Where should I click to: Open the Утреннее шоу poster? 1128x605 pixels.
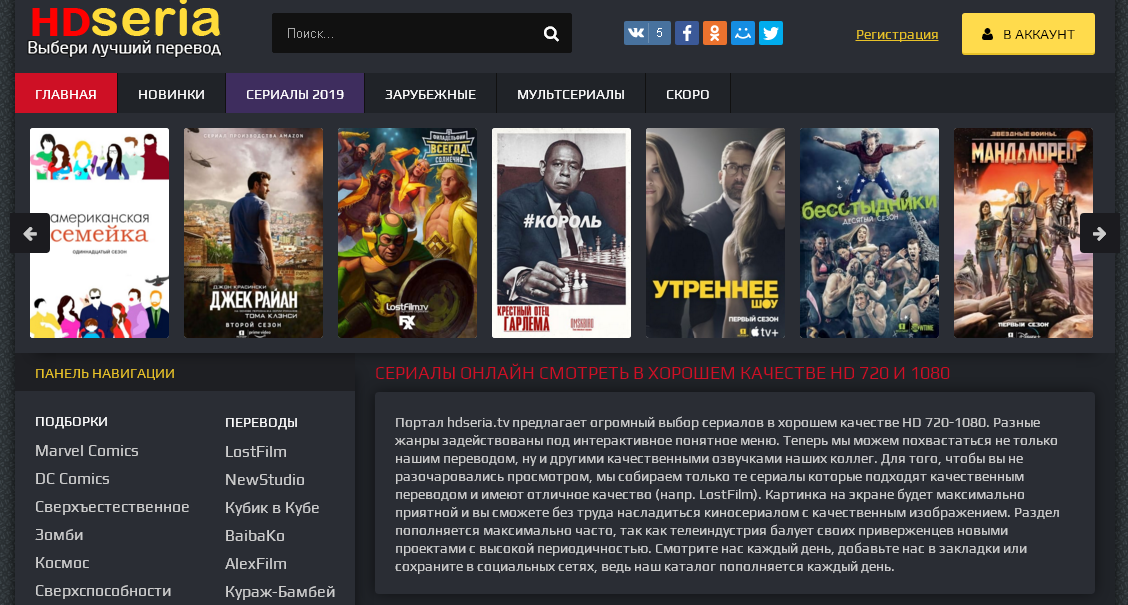tap(715, 233)
